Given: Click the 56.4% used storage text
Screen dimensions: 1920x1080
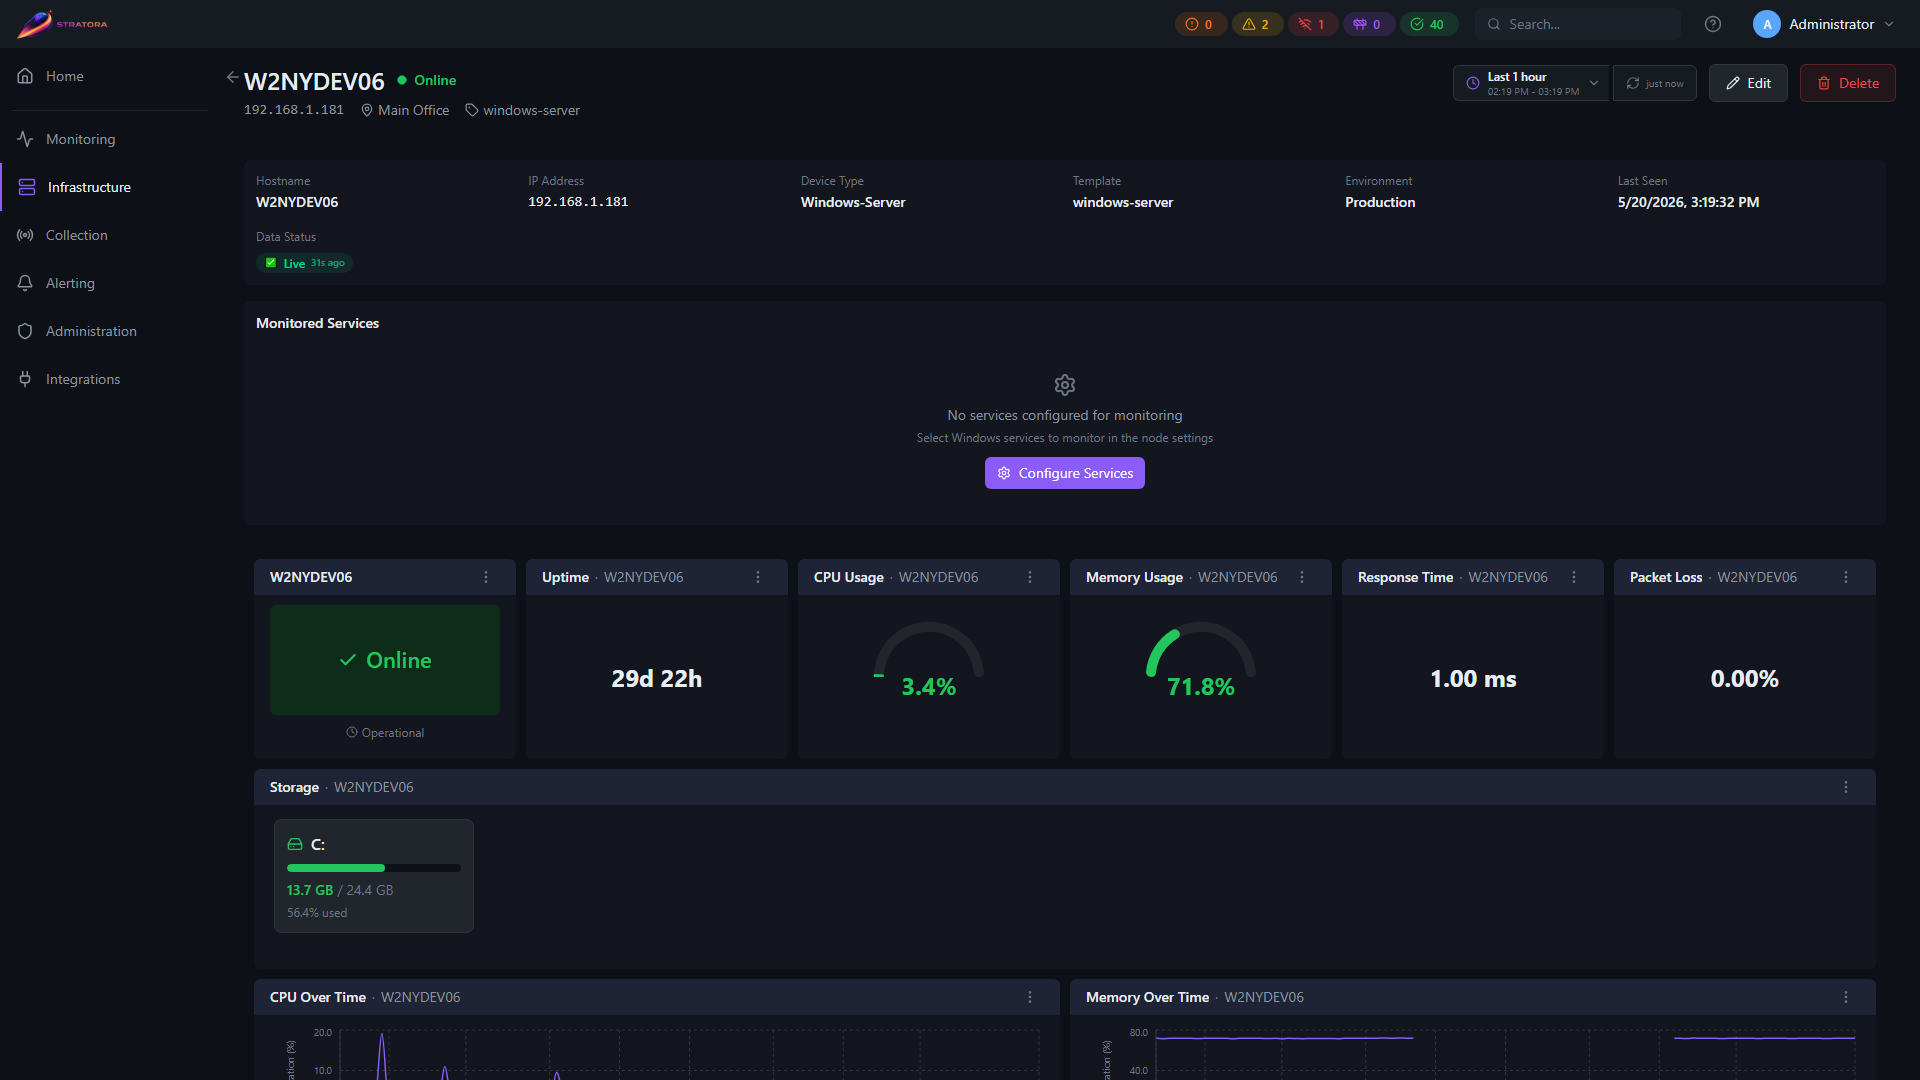Looking at the screenshot, I should point(317,913).
